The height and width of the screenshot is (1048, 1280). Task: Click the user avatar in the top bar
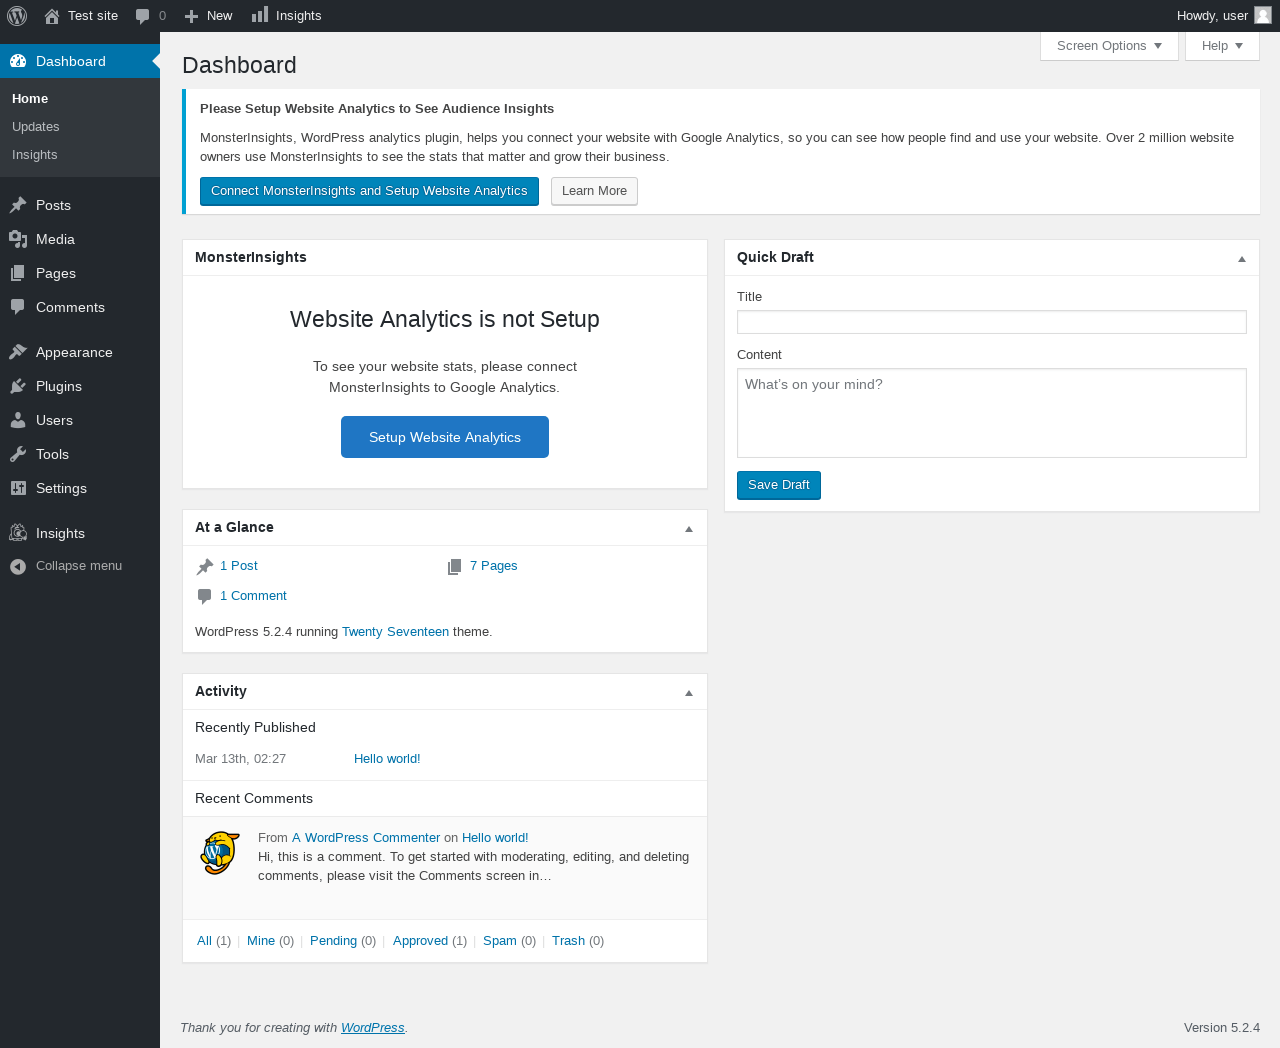(x=1263, y=15)
